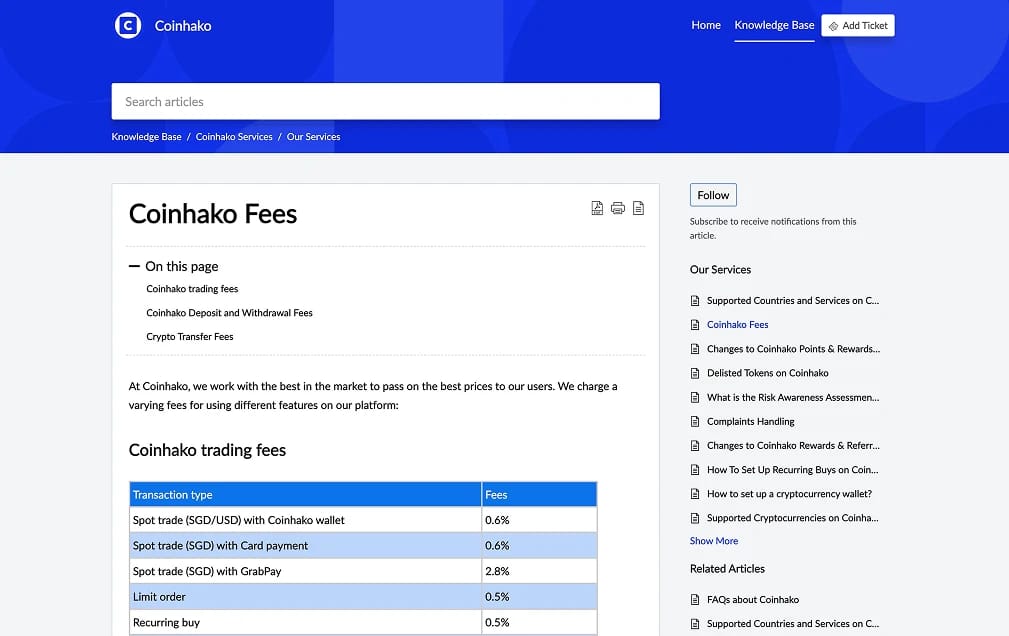Viewport: 1009px width, 636px height.
Task: Click the Fees table header
Action: pos(539,494)
